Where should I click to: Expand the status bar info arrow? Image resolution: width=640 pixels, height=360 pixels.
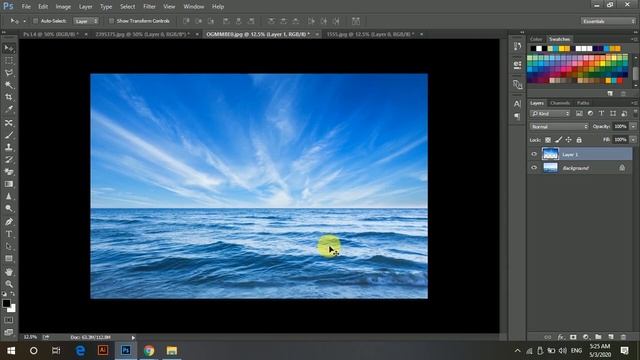133,338
